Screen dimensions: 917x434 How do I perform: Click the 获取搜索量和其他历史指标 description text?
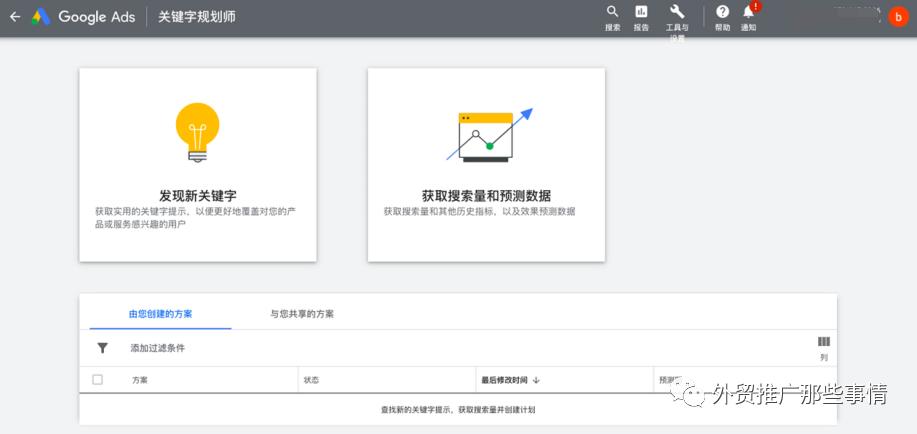point(480,211)
